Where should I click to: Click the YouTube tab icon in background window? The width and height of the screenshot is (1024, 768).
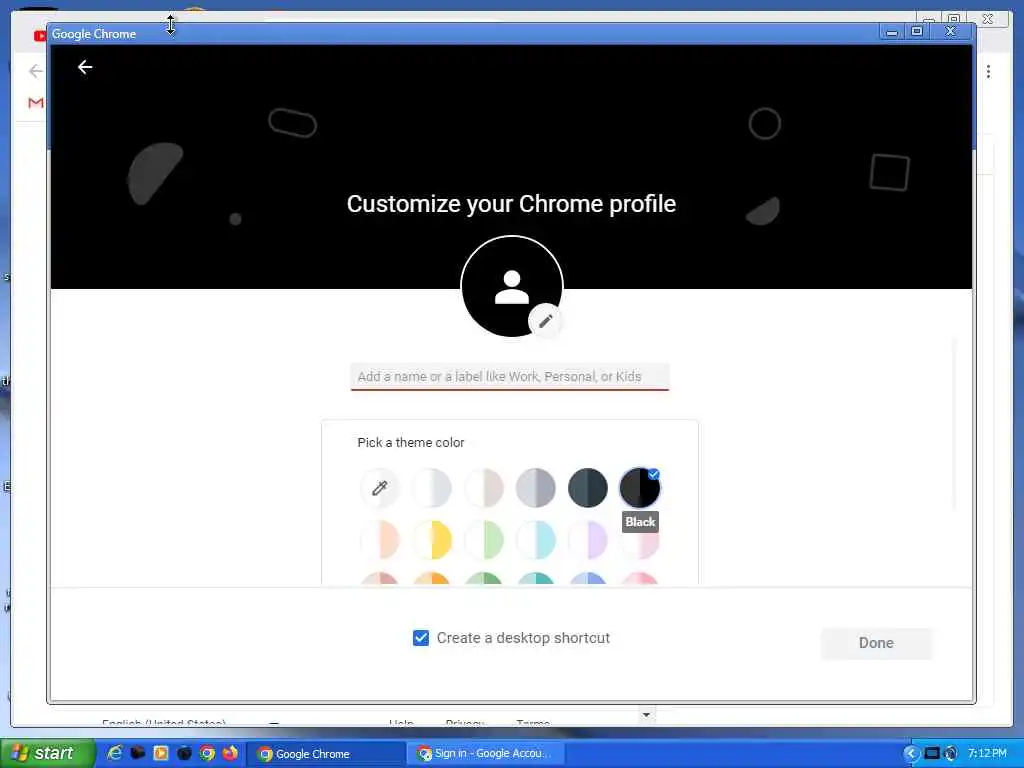(39, 35)
